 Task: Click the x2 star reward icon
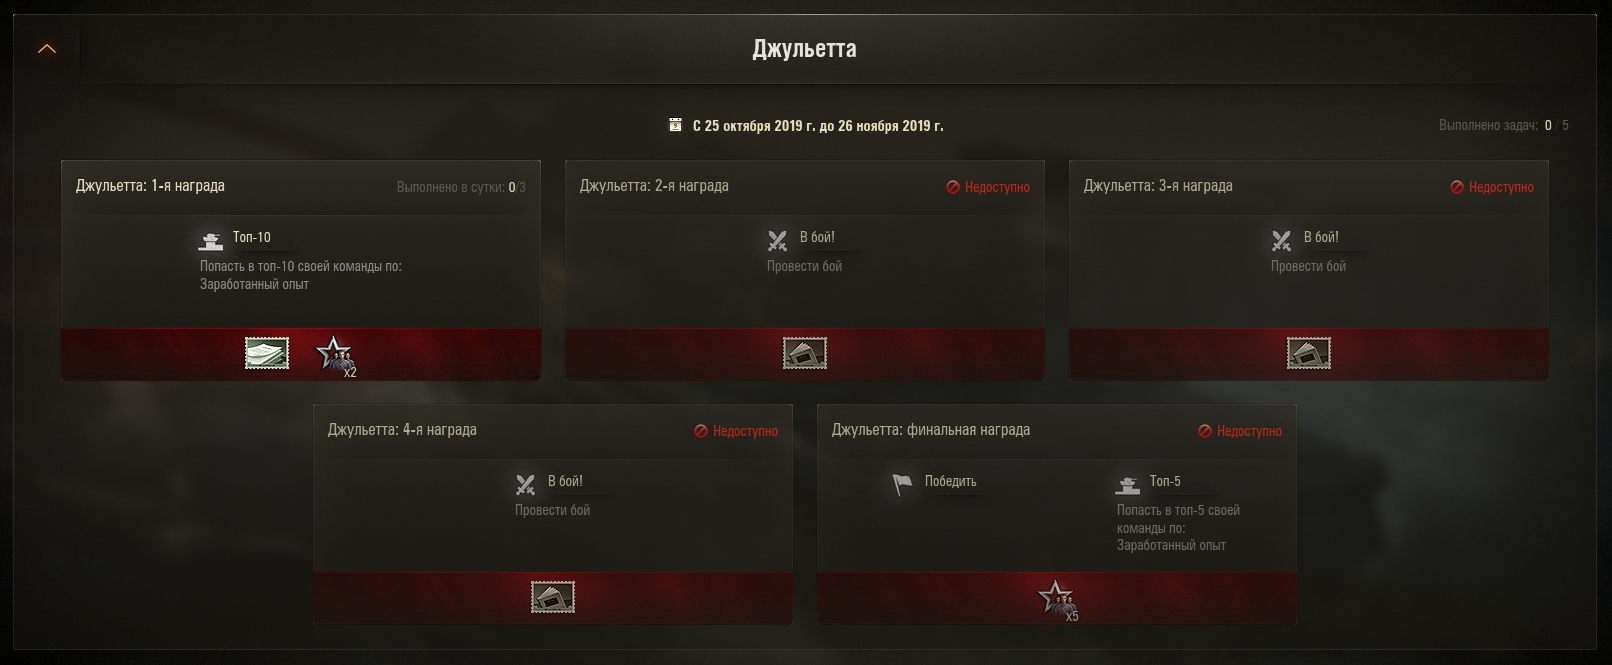point(336,356)
